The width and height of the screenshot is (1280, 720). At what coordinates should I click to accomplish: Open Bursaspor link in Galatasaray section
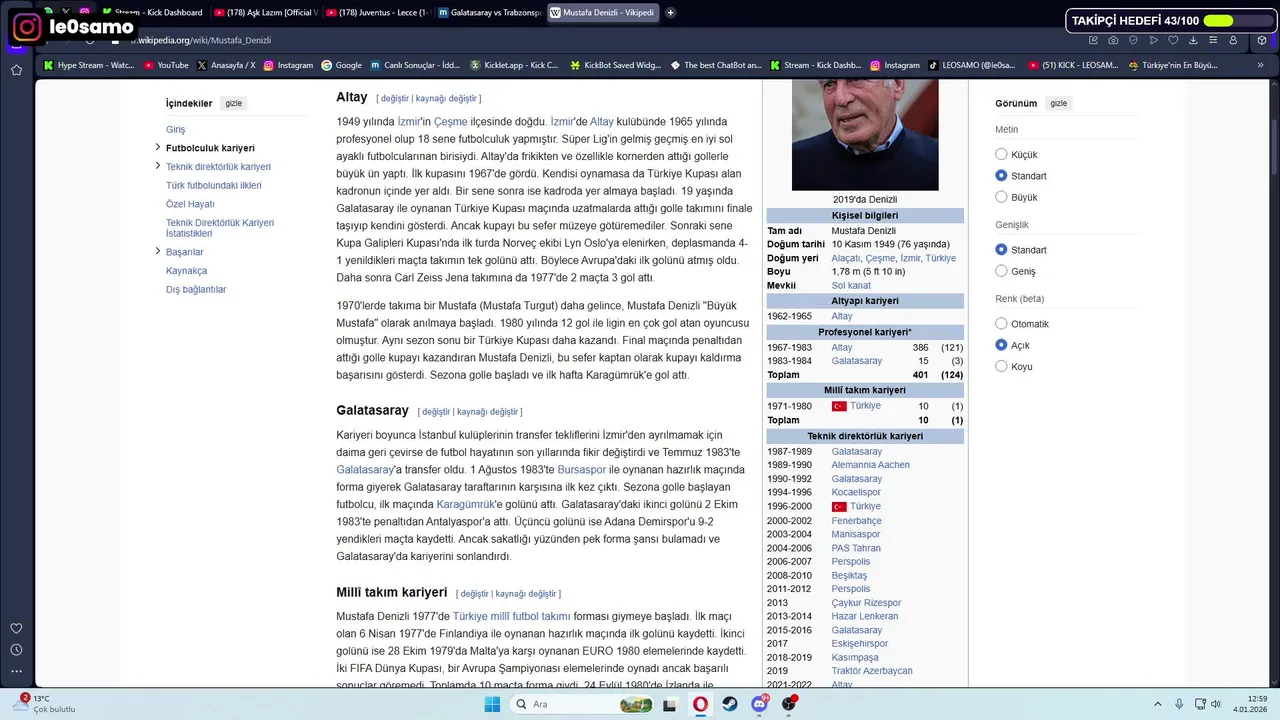click(582, 469)
